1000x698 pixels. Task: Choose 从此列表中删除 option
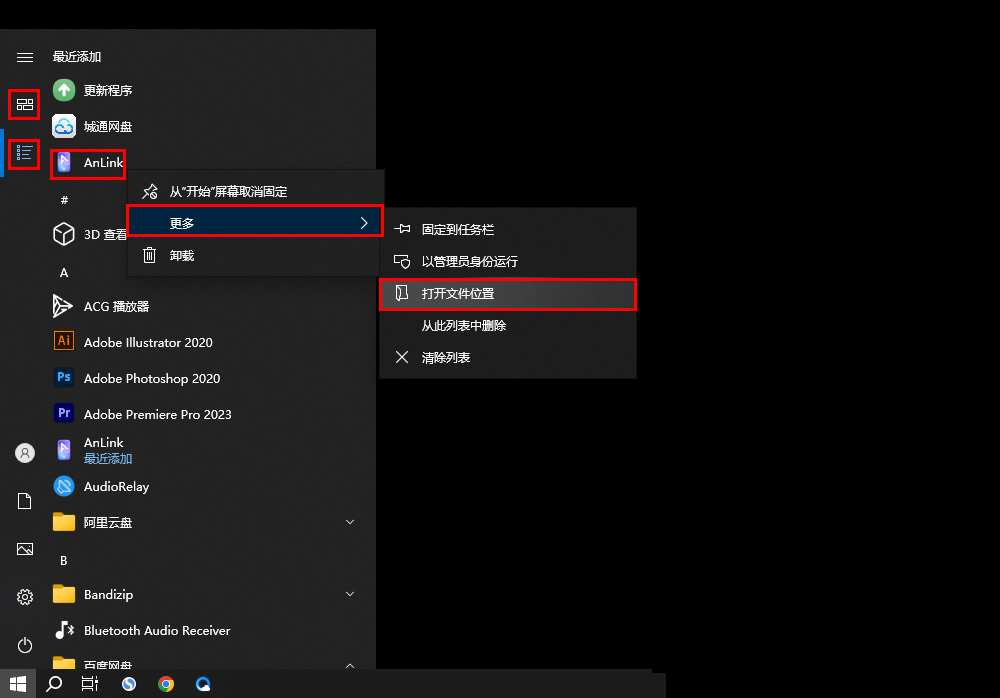point(508,325)
